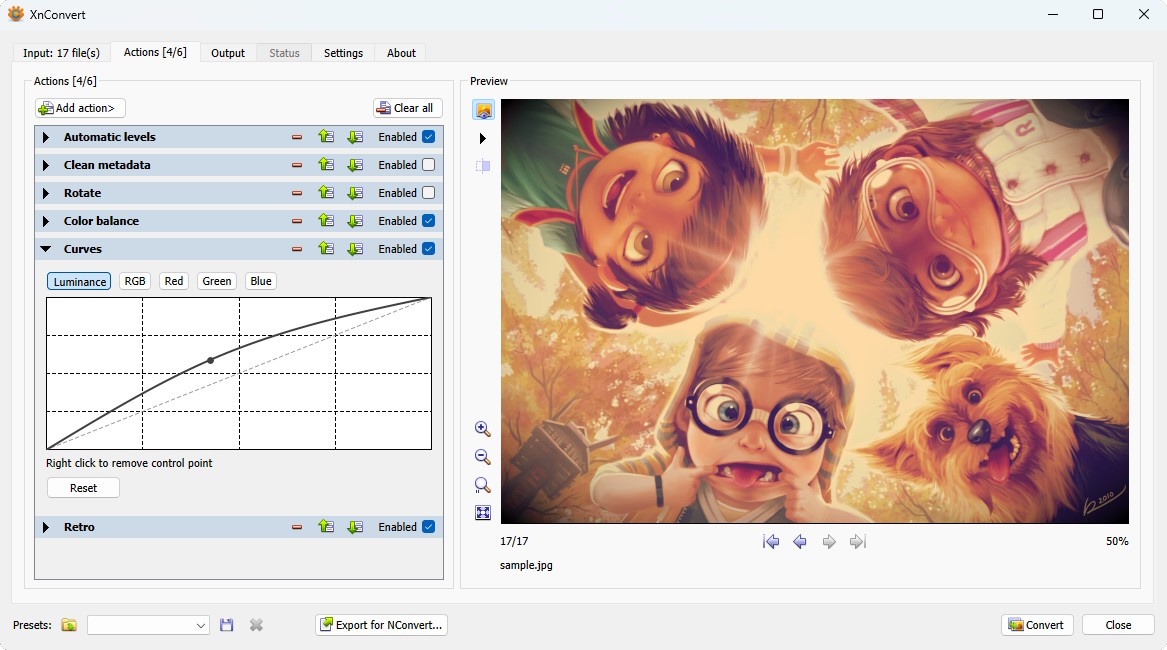Switch to the Output tab
The image size is (1167, 650).
pos(228,53)
